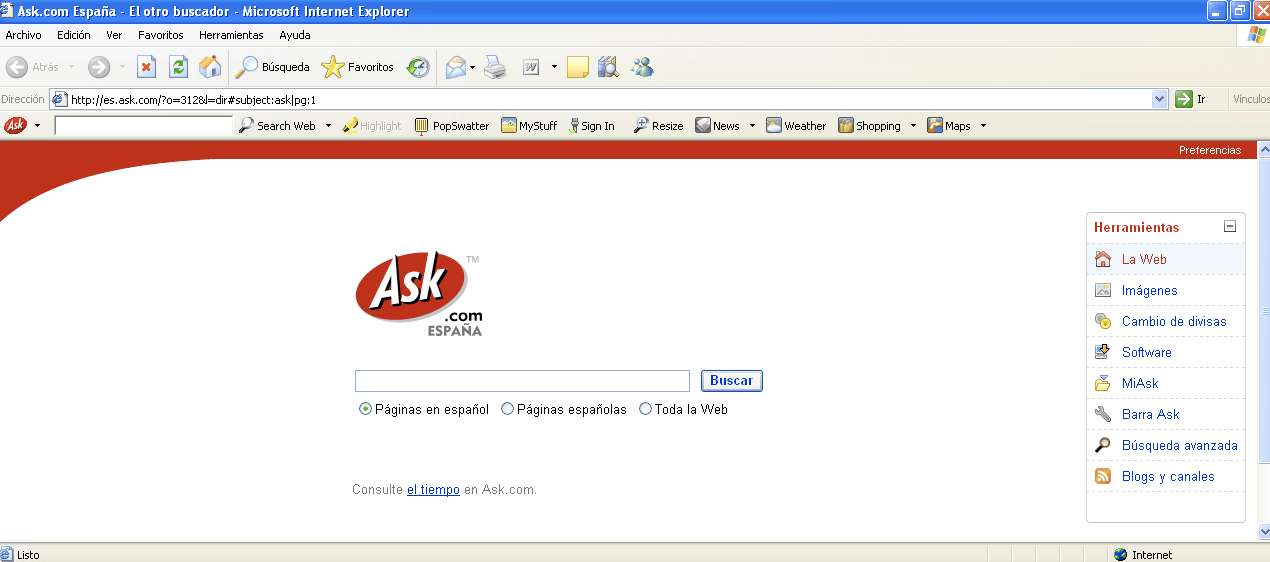This screenshot has height=562, width=1270.
Task: Open the Shopping dropdown arrow
Action: pos(913,126)
